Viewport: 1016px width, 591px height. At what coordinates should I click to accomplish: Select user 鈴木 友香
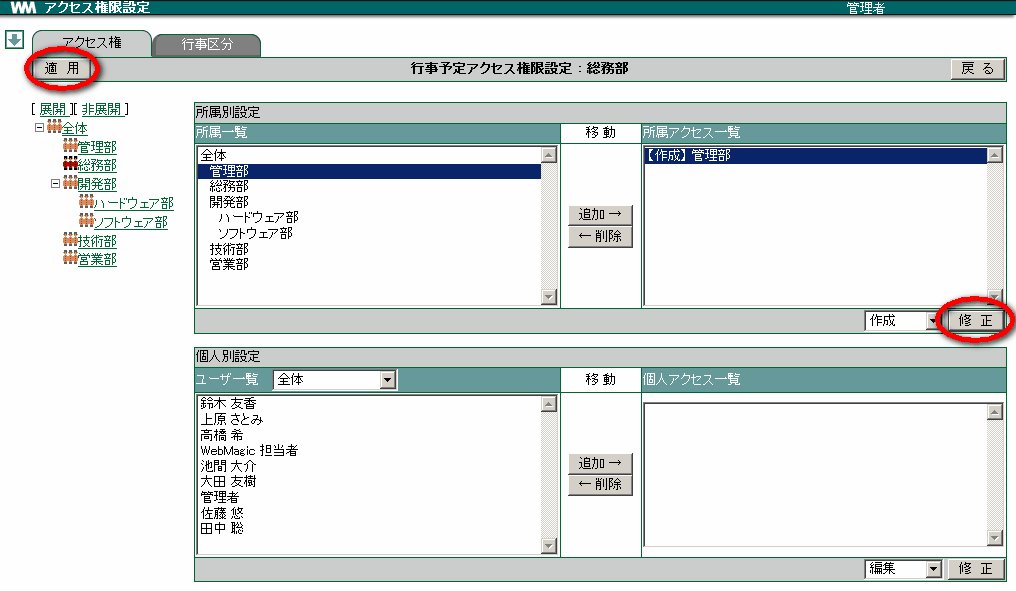(x=369, y=404)
